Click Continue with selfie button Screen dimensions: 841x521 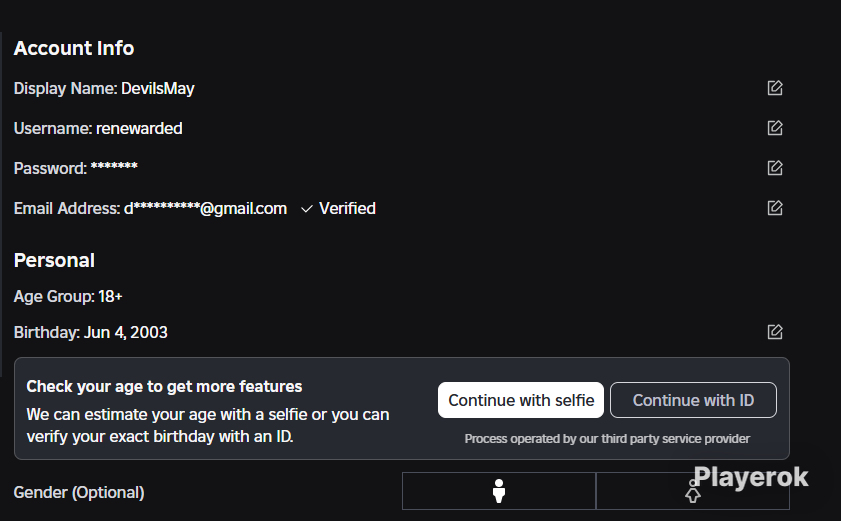[x=521, y=400]
